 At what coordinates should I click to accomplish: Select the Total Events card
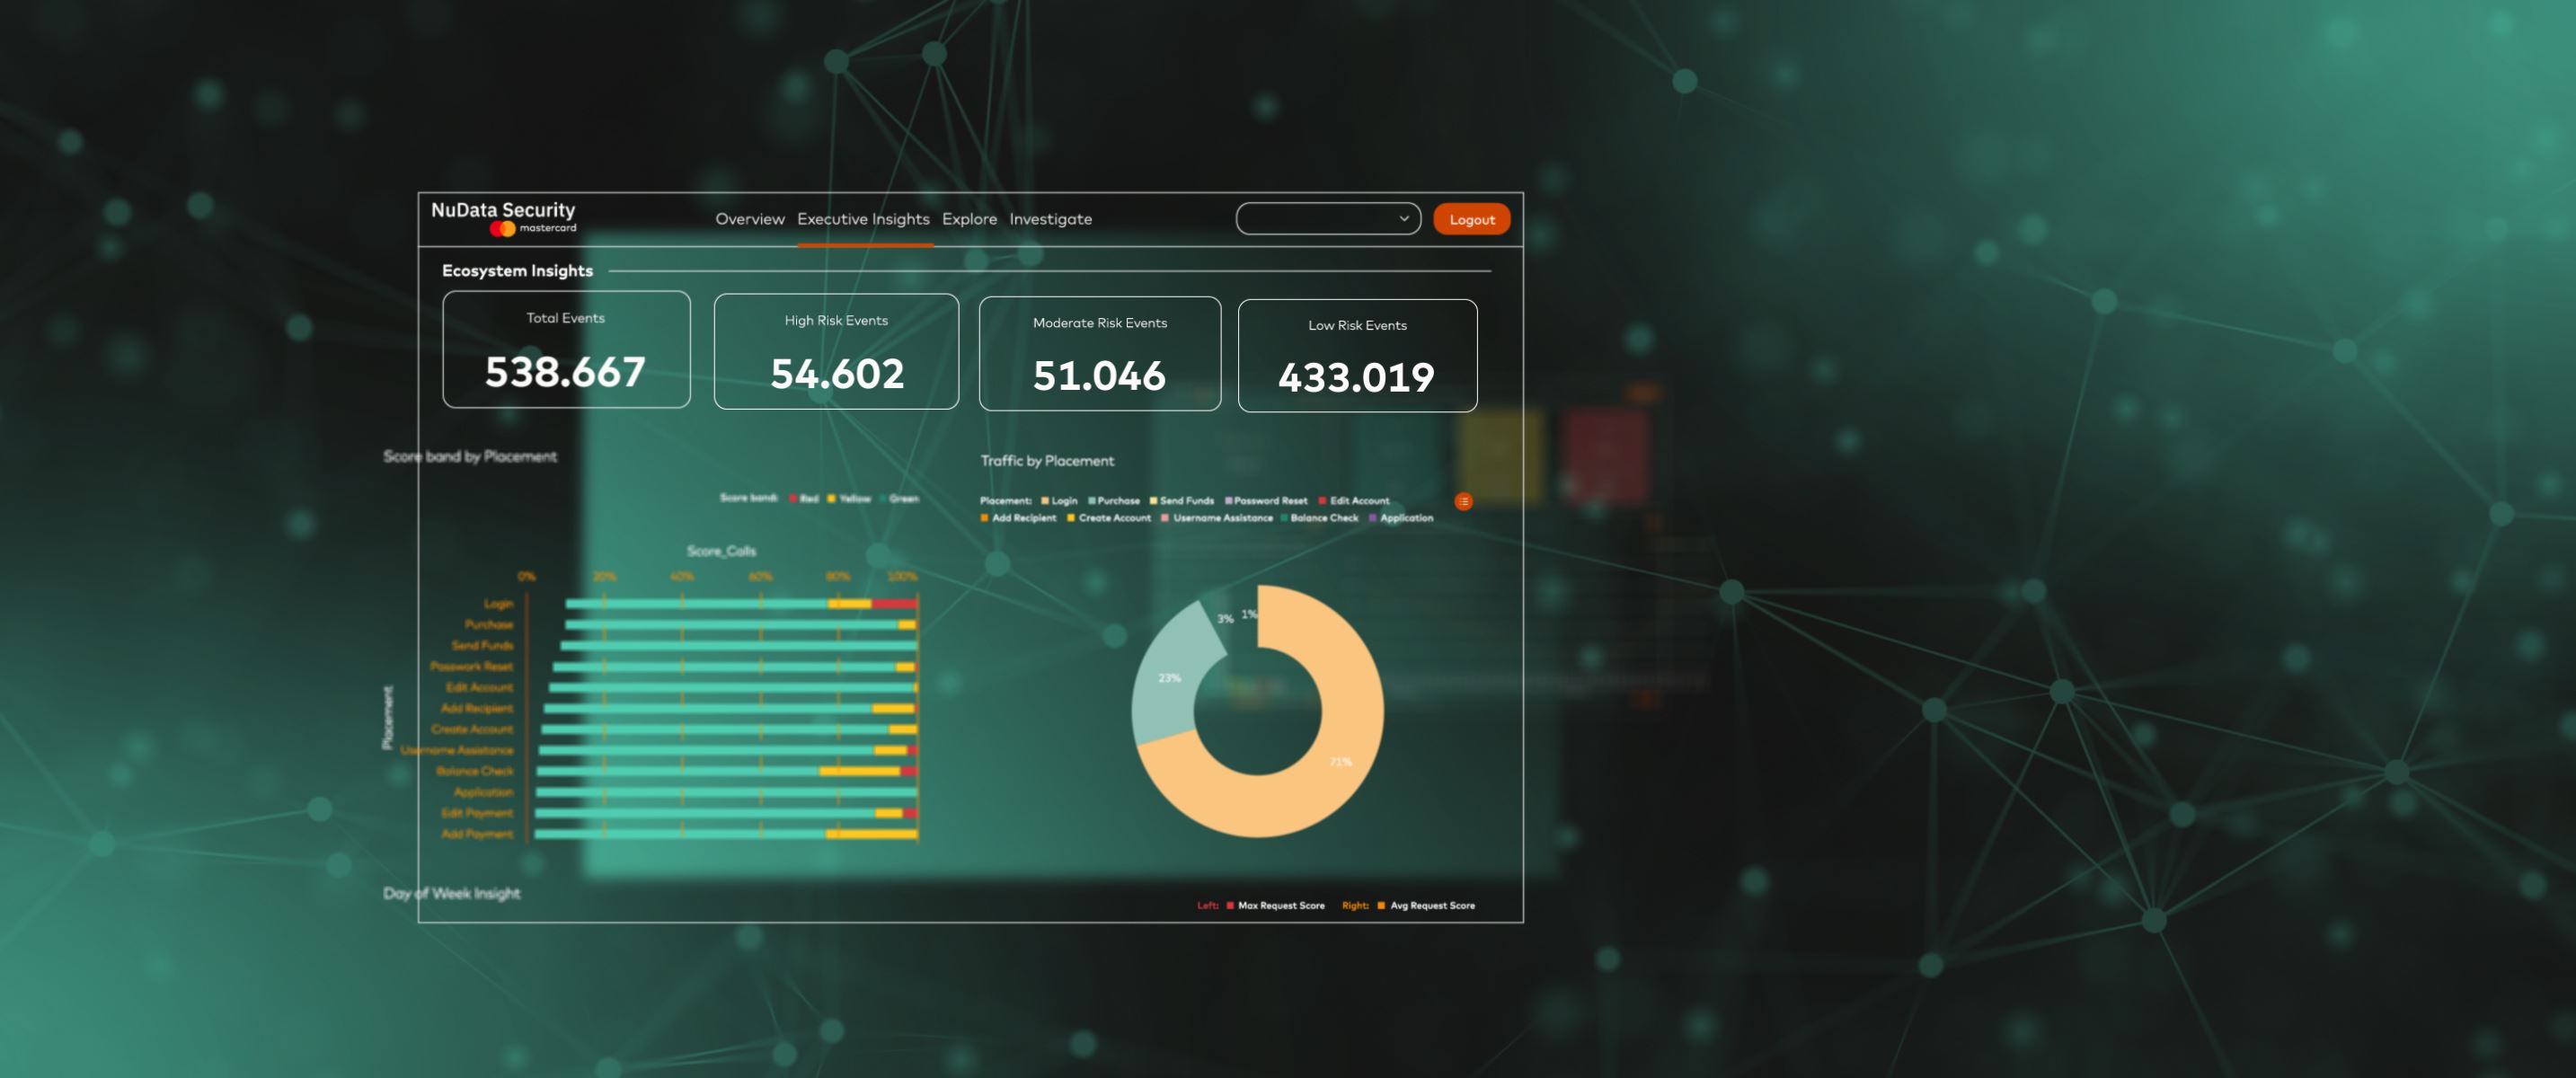[x=566, y=349]
